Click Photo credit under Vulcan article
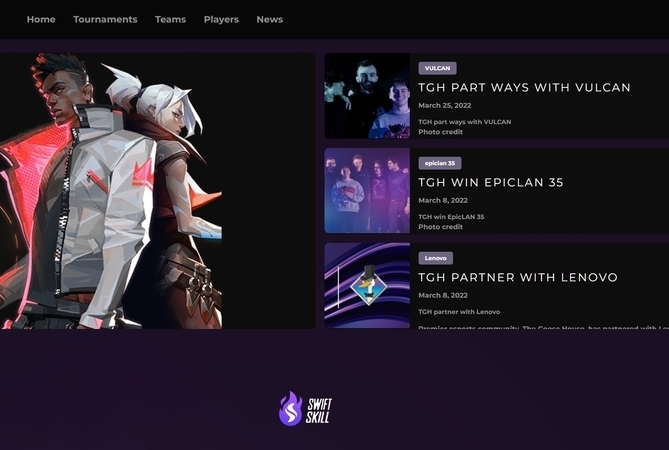This screenshot has height=450, width=669. pyautogui.click(x=440, y=132)
